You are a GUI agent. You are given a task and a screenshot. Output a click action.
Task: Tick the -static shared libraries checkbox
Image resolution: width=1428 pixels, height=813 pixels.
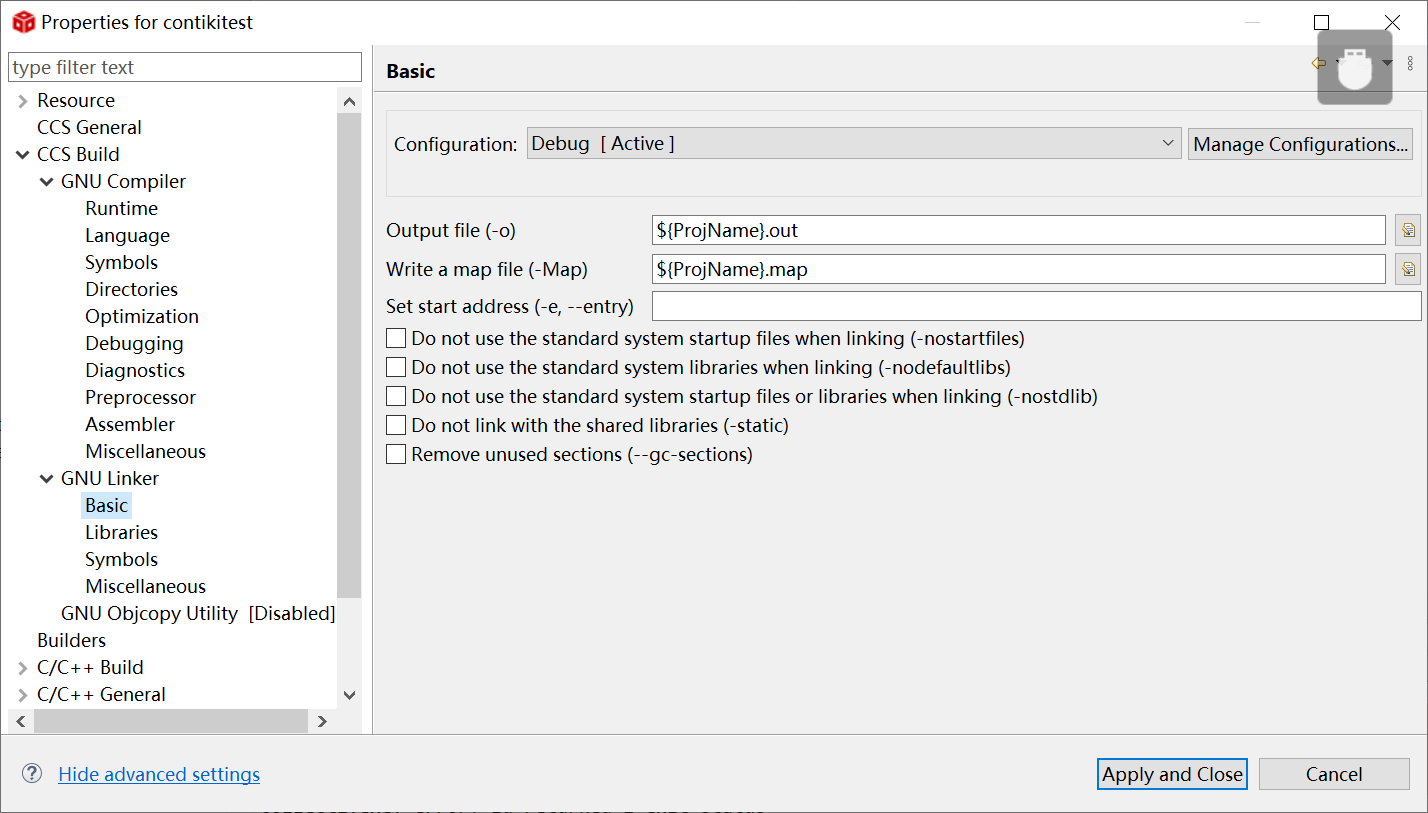click(x=396, y=426)
